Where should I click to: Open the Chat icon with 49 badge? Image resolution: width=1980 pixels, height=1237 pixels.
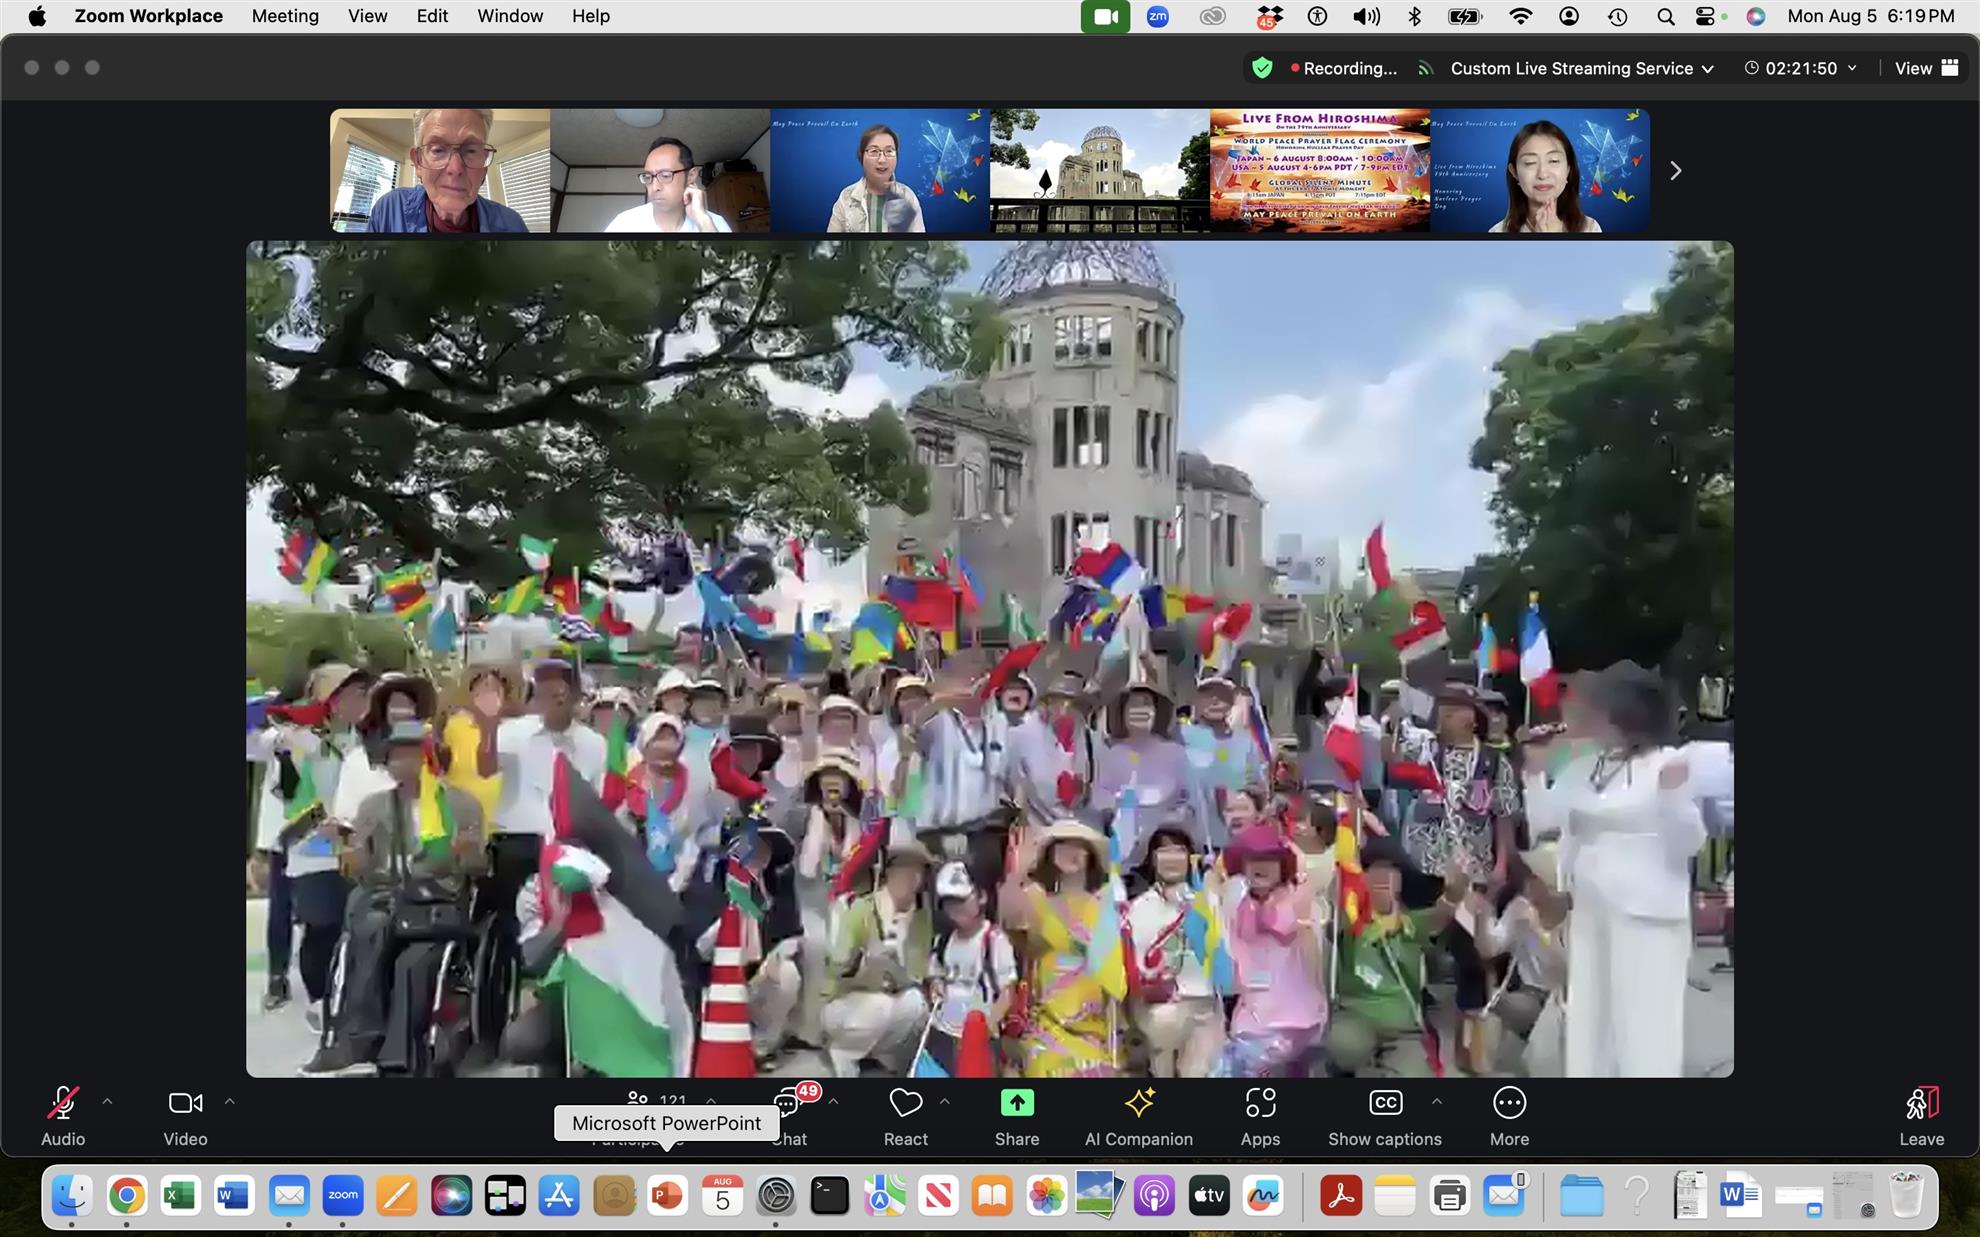click(789, 1103)
